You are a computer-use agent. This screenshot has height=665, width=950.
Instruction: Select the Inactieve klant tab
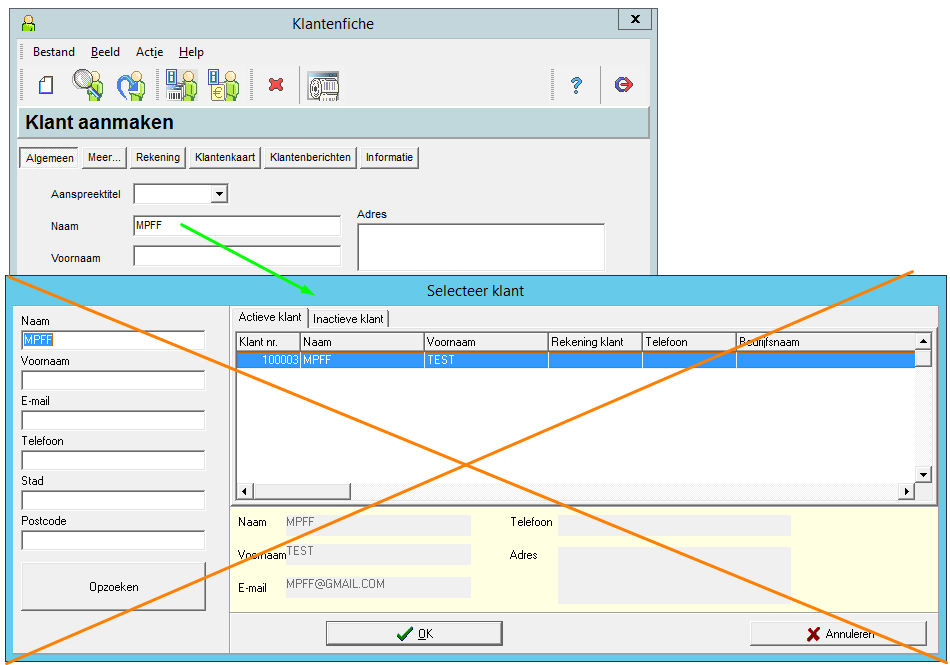348,319
